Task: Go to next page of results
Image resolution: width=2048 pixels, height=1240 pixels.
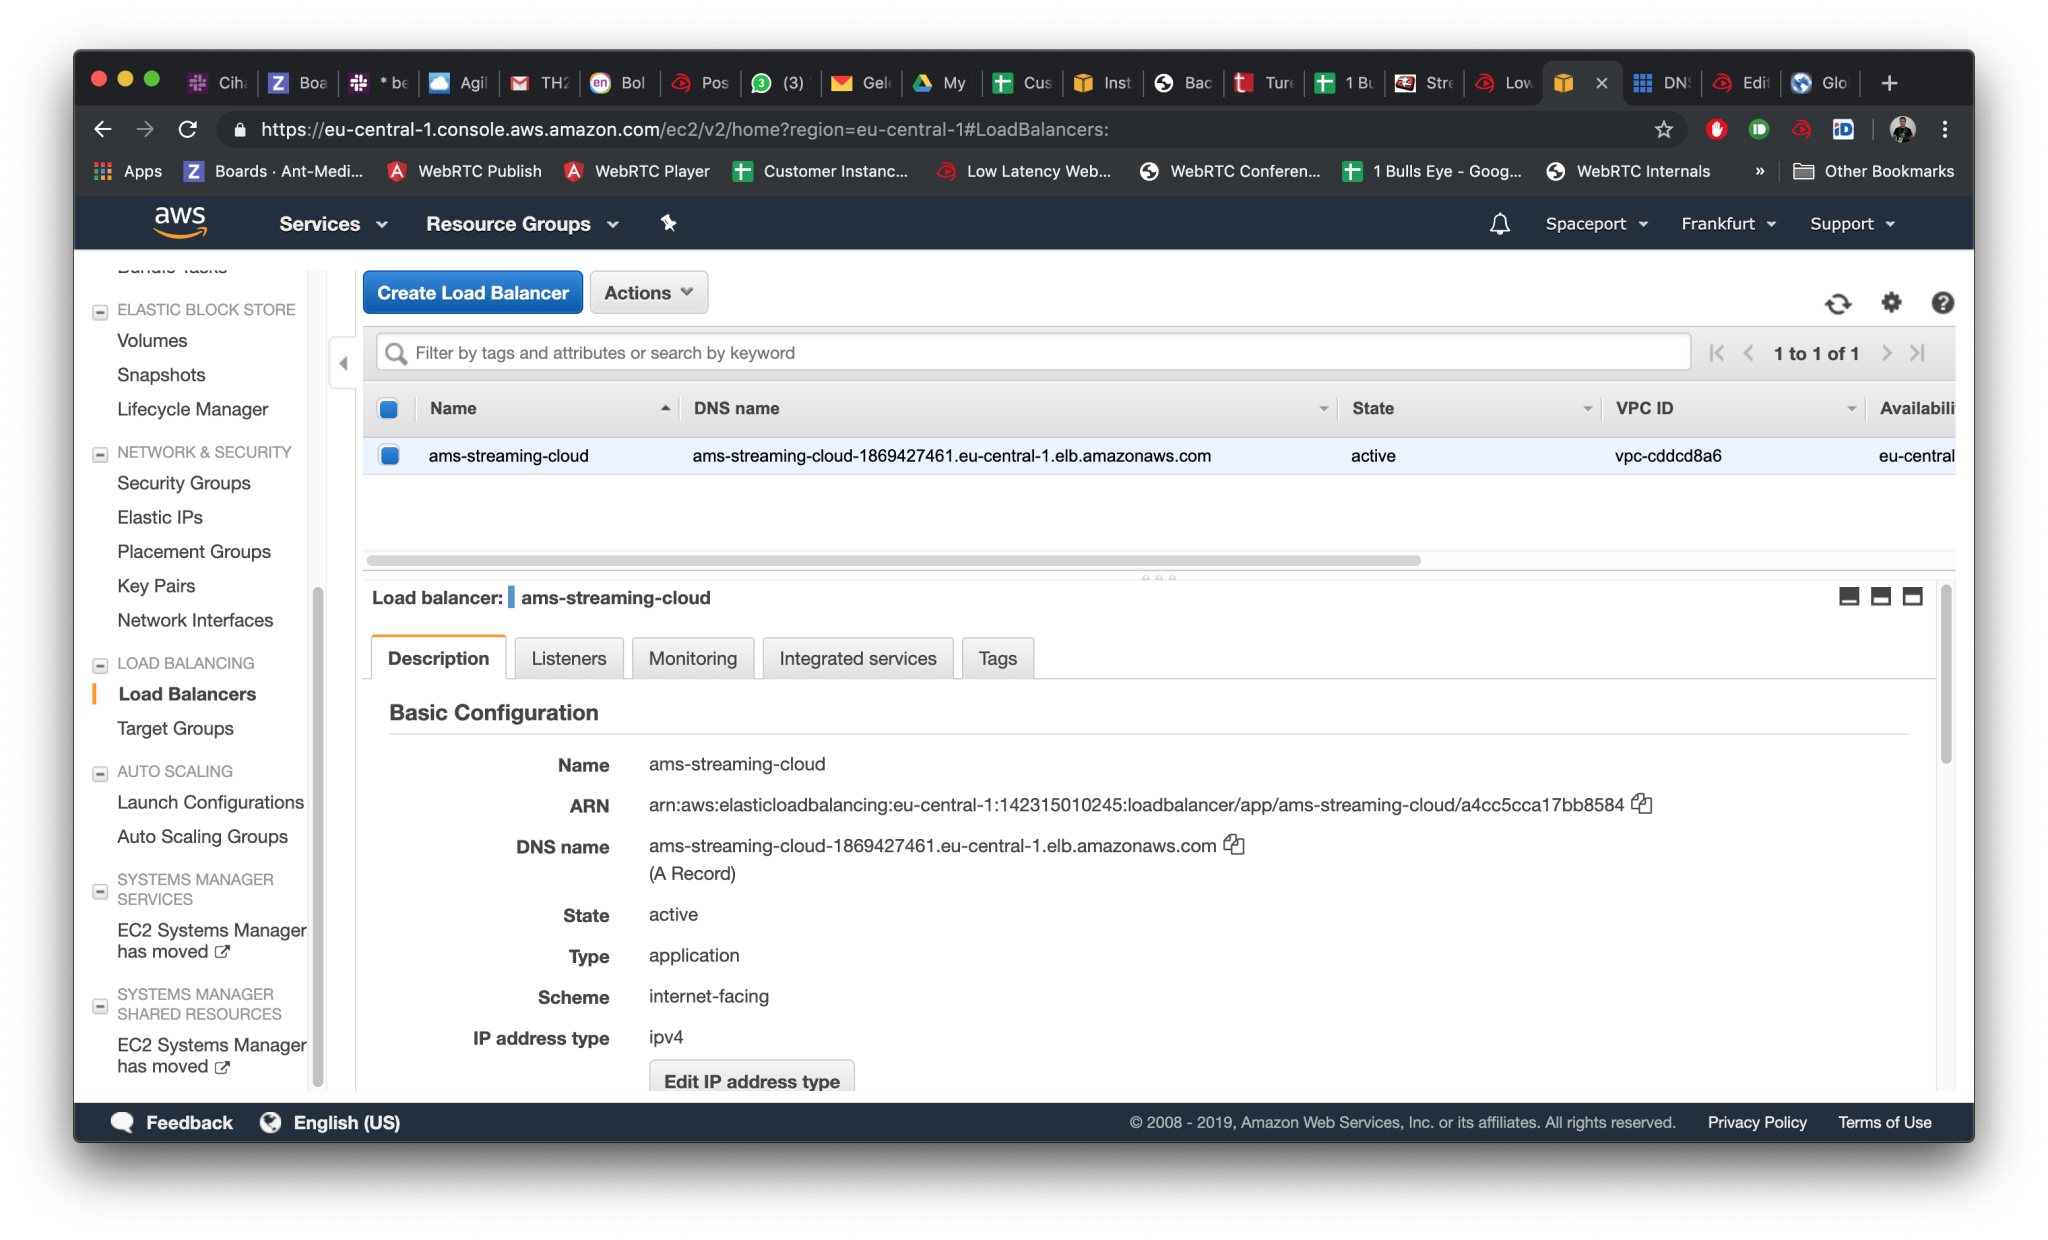Action: 1886,353
